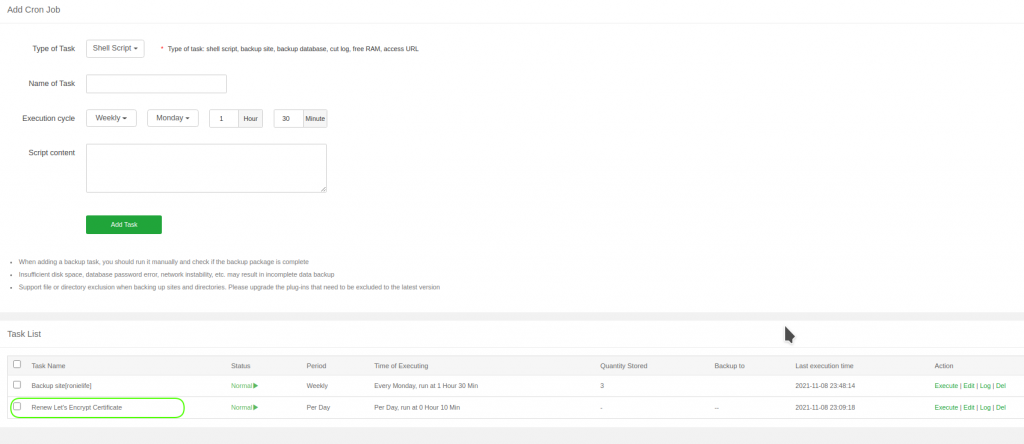
Task: Click the green Add Task button
Action: 124,225
